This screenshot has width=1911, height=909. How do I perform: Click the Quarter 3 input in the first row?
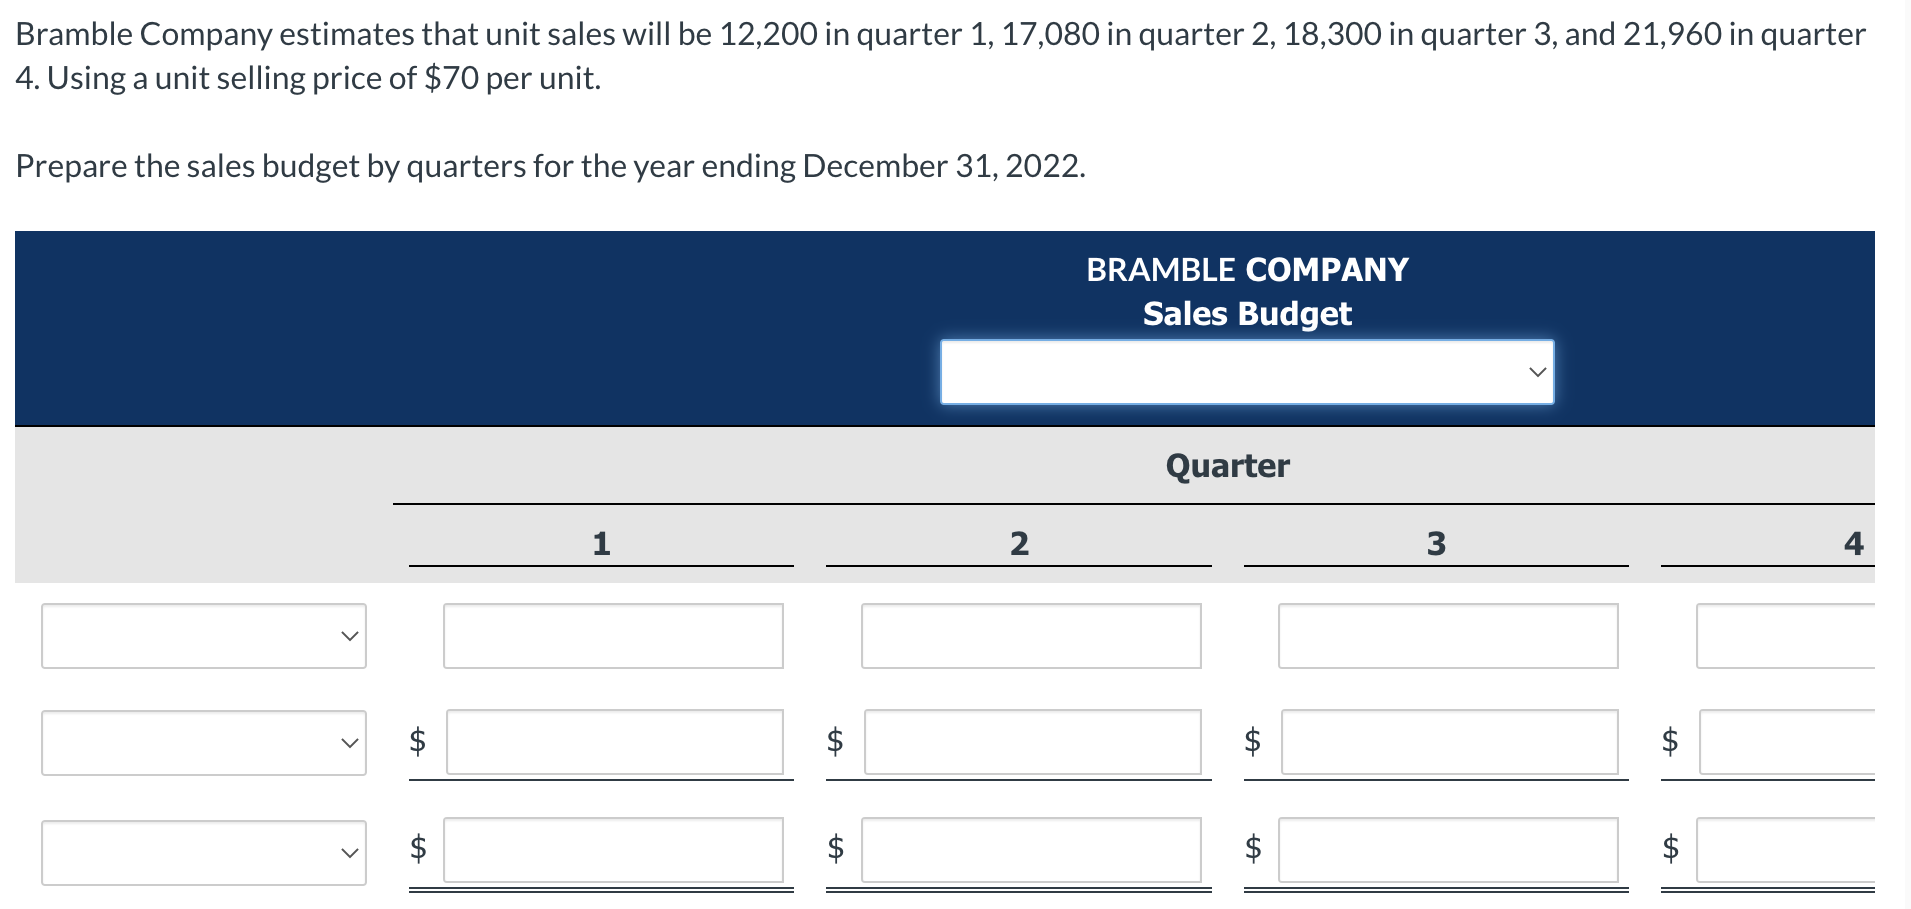(x=1448, y=635)
